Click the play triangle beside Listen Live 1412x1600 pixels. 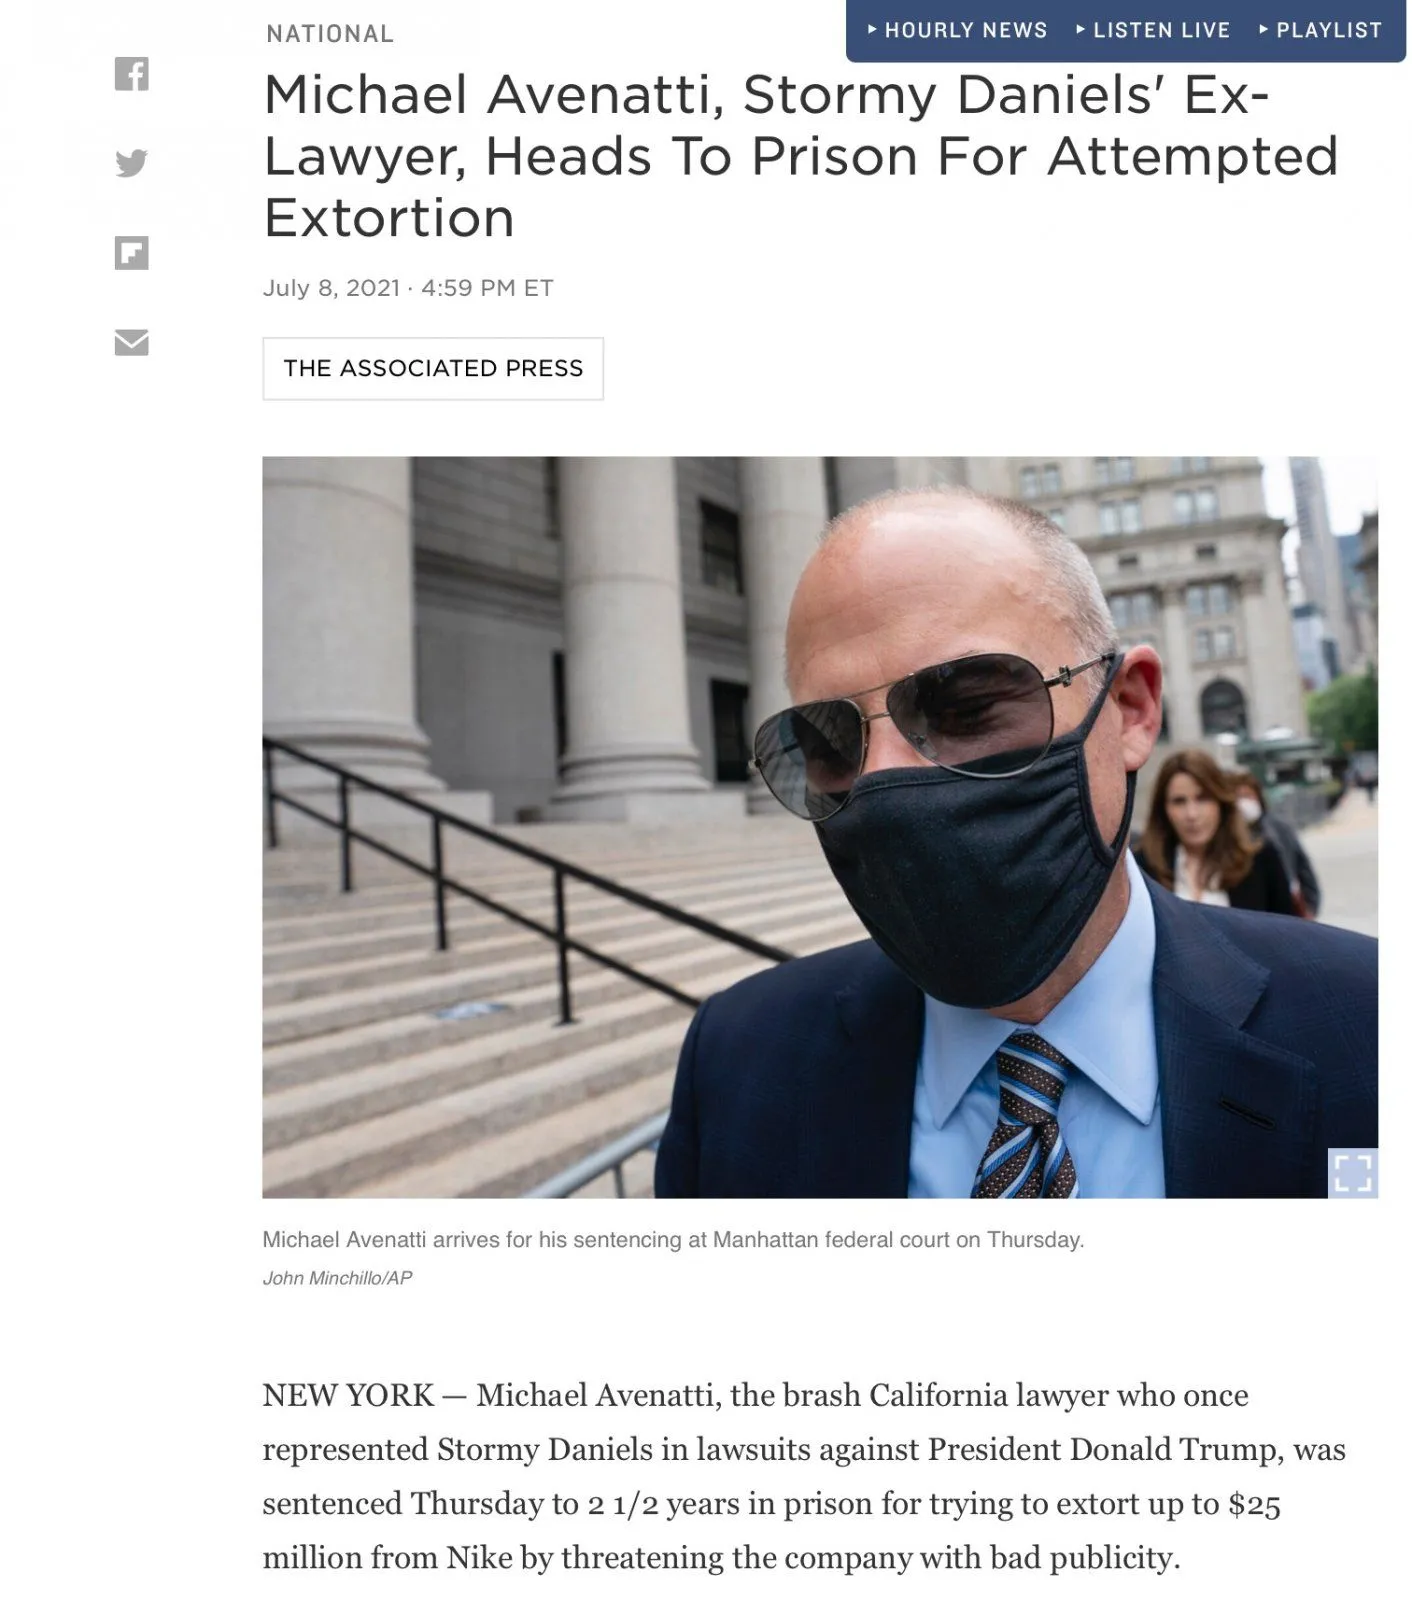[1081, 30]
